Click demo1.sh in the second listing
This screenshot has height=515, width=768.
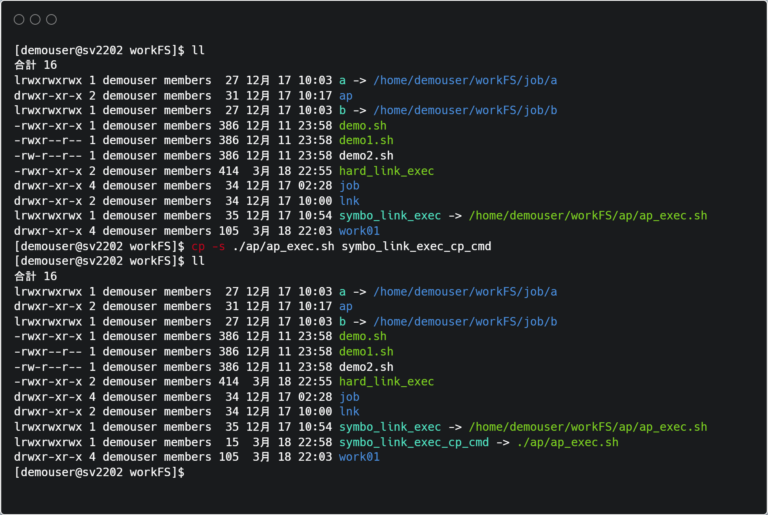click(366, 352)
